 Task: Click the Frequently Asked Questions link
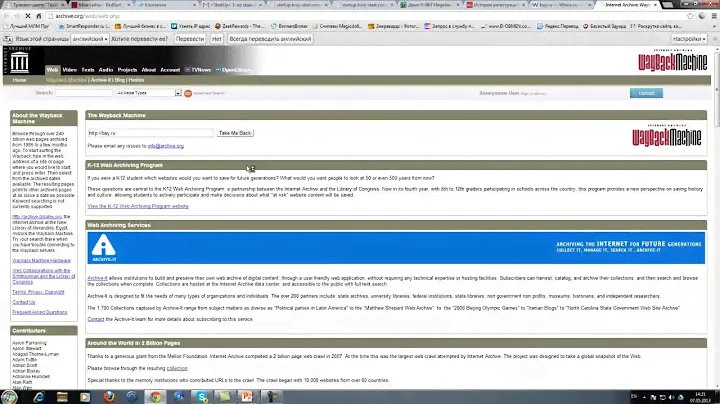tap(40, 311)
